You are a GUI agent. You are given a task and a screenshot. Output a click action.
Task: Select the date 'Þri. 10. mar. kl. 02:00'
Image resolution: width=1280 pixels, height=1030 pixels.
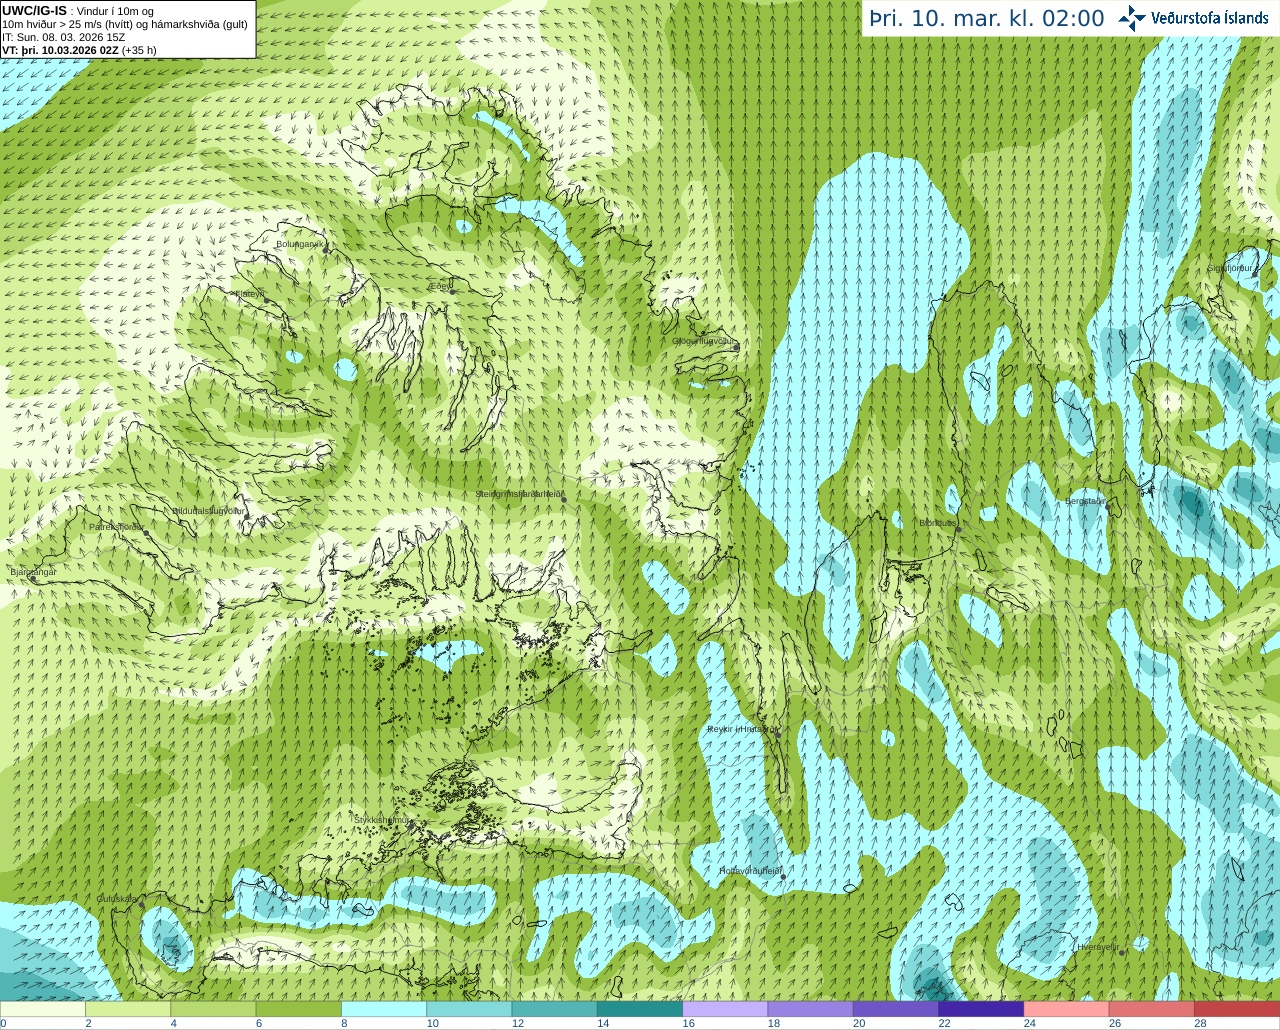987,19
